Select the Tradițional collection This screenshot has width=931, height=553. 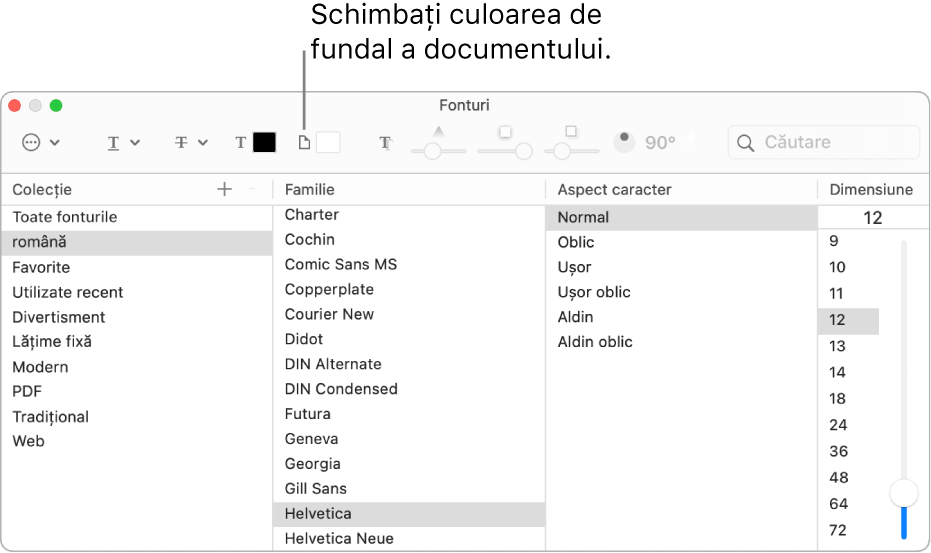click(137, 417)
